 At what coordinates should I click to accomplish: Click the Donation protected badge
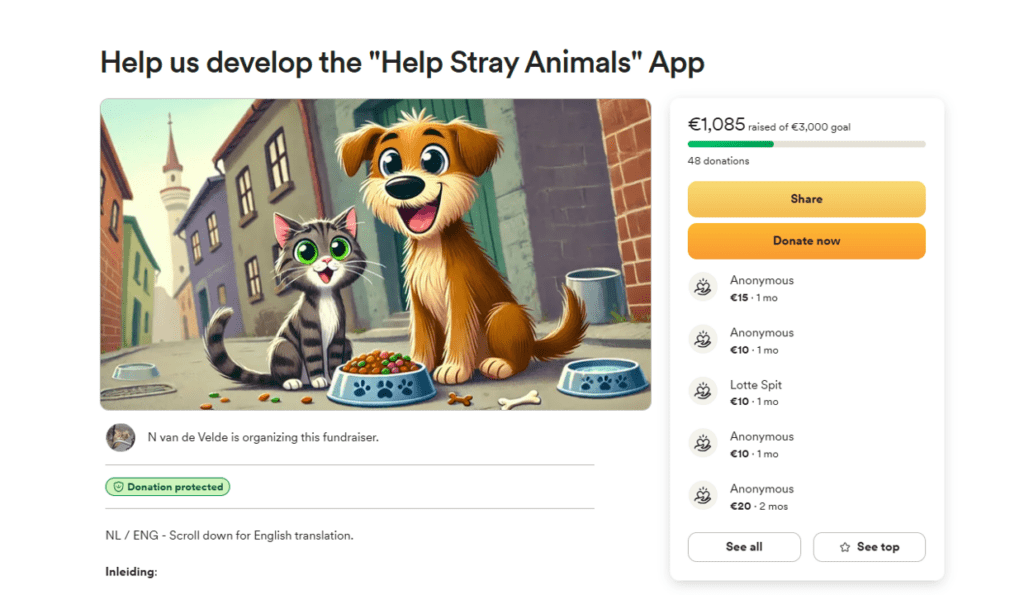coord(168,487)
